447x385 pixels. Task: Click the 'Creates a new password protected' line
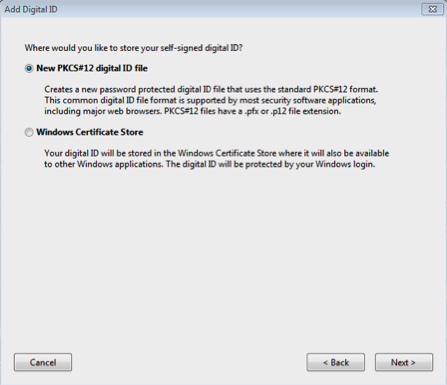(x=211, y=90)
